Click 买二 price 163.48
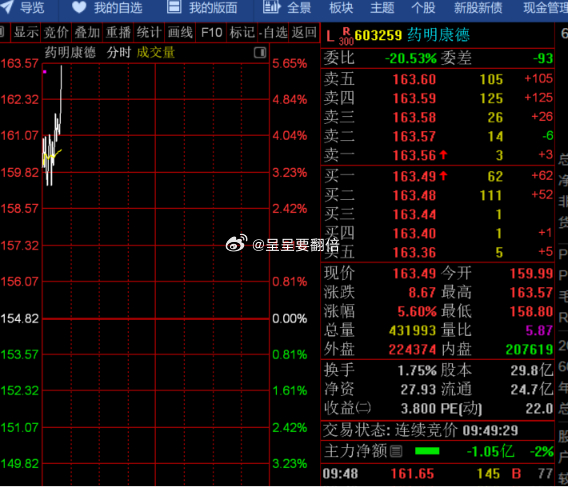568x487 pixels. (414, 196)
